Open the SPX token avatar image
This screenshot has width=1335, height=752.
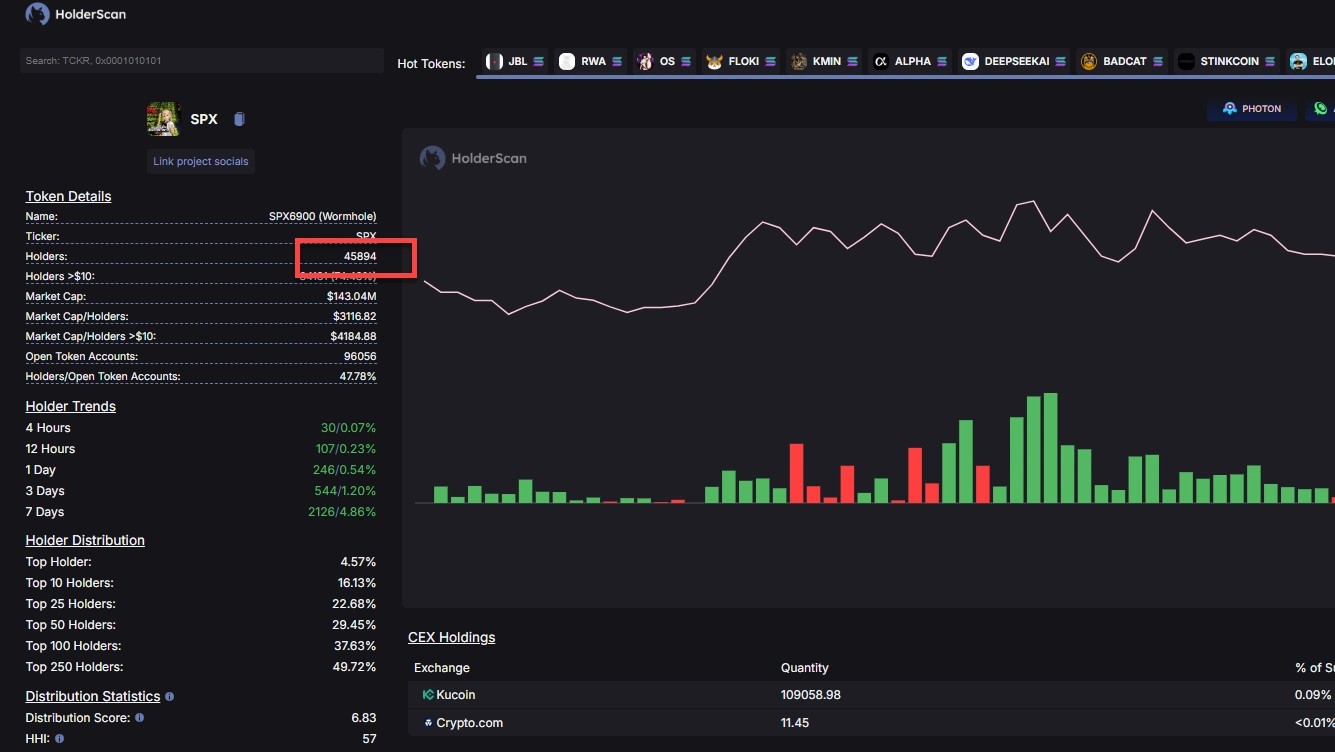163,119
